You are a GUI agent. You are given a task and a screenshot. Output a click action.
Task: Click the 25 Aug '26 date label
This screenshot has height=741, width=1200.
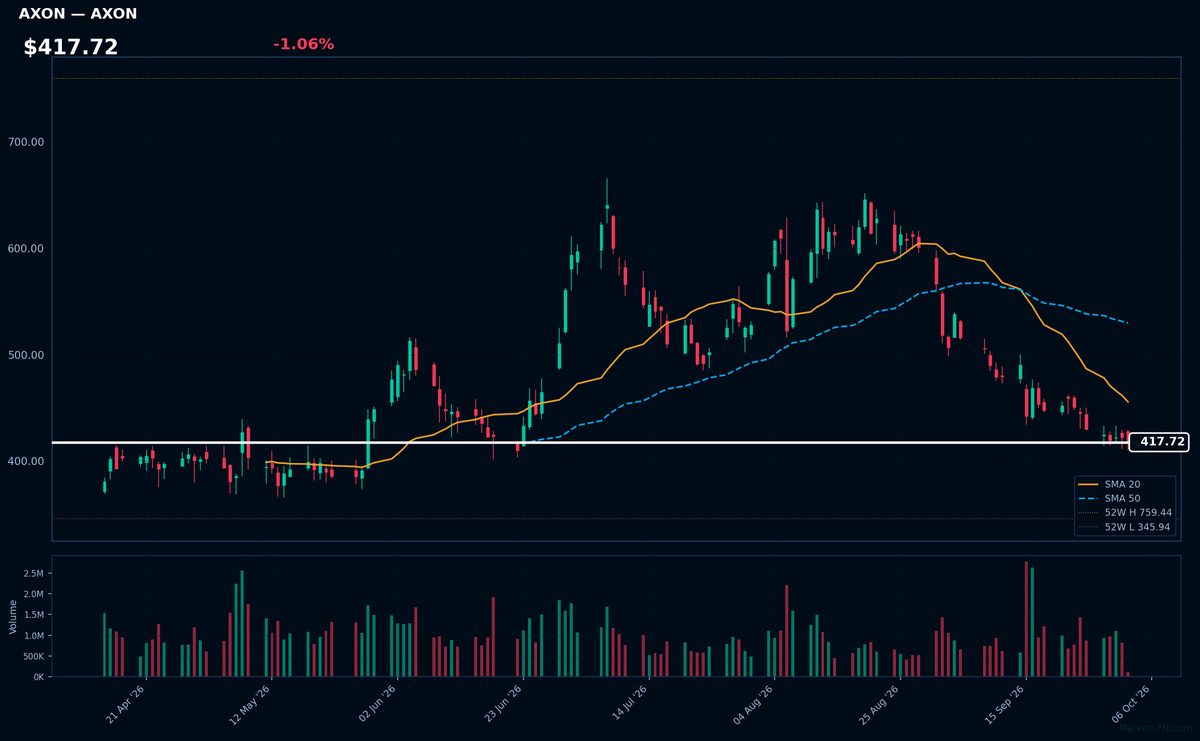[879, 704]
